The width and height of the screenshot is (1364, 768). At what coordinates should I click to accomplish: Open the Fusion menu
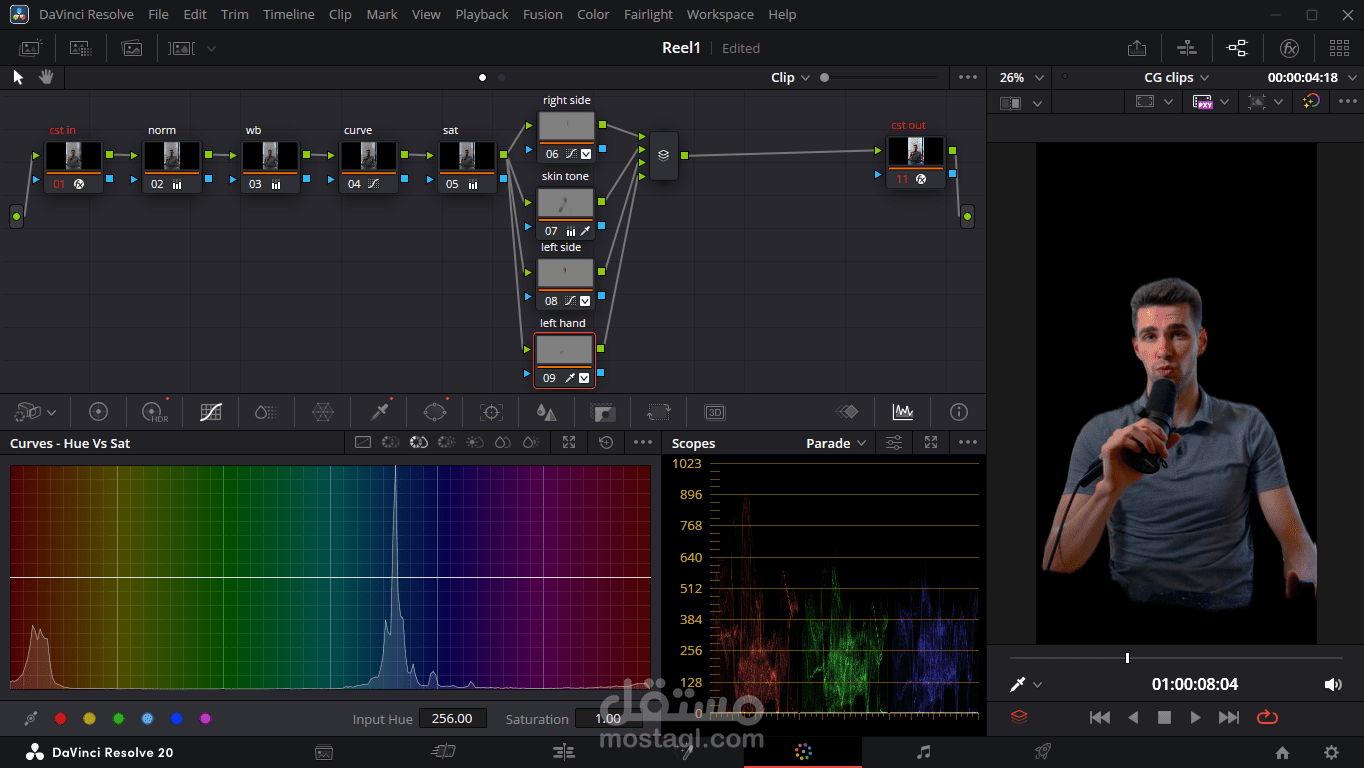(543, 14)
